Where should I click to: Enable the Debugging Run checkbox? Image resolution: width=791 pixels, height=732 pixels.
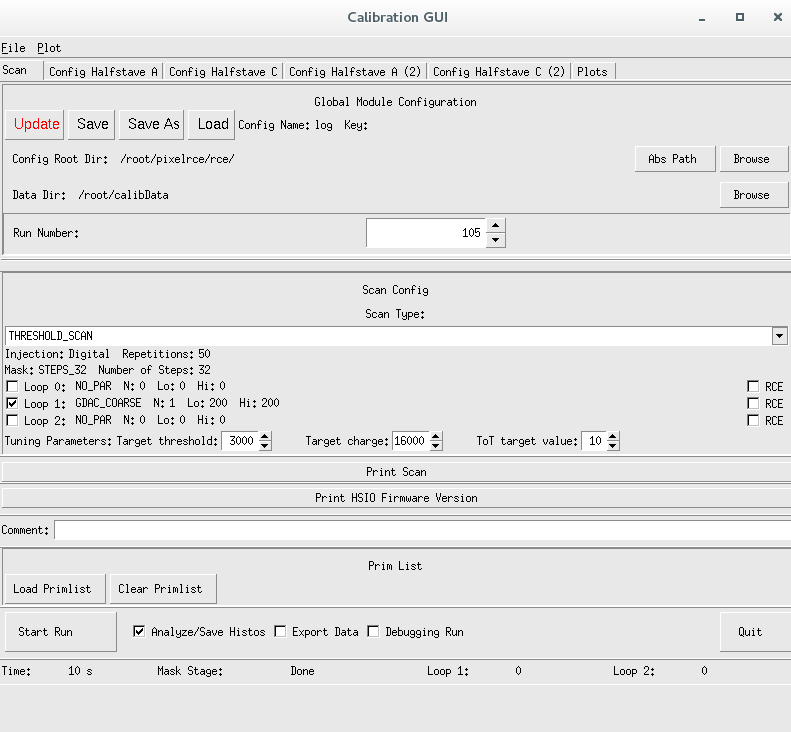click(373, 632)
